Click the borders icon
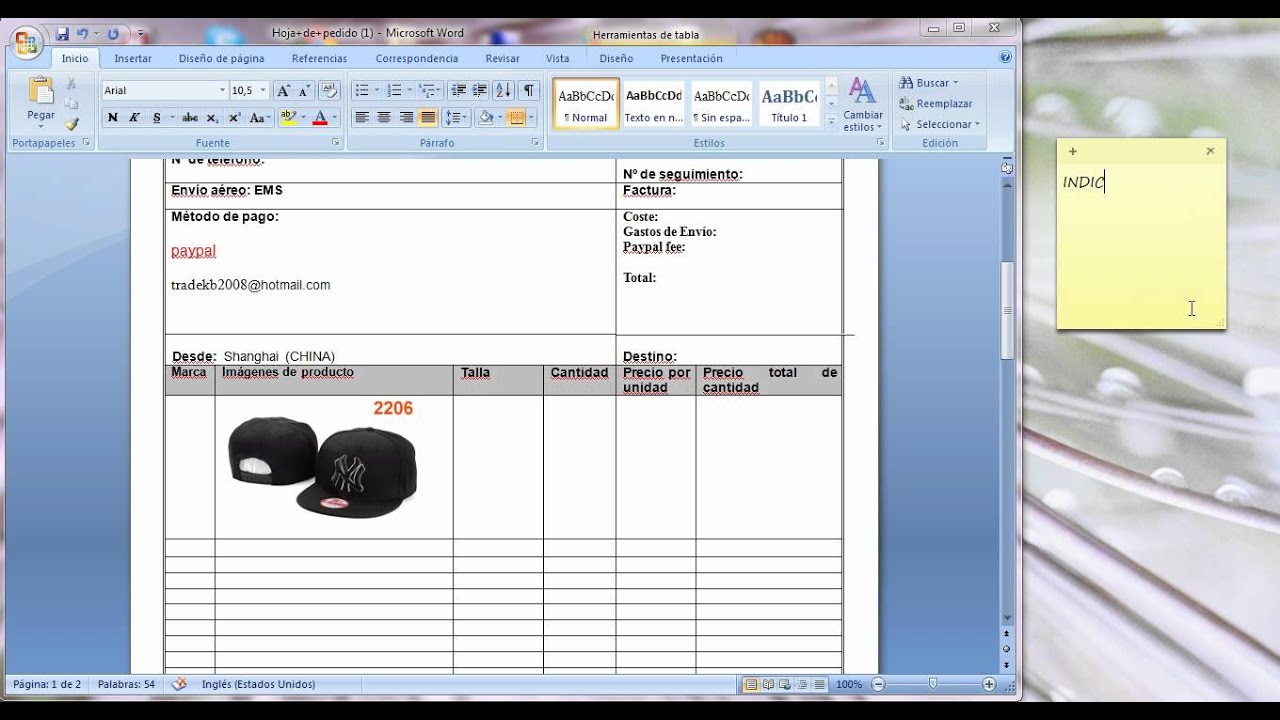Screen dimensions: 1280x720 [516, 117]
